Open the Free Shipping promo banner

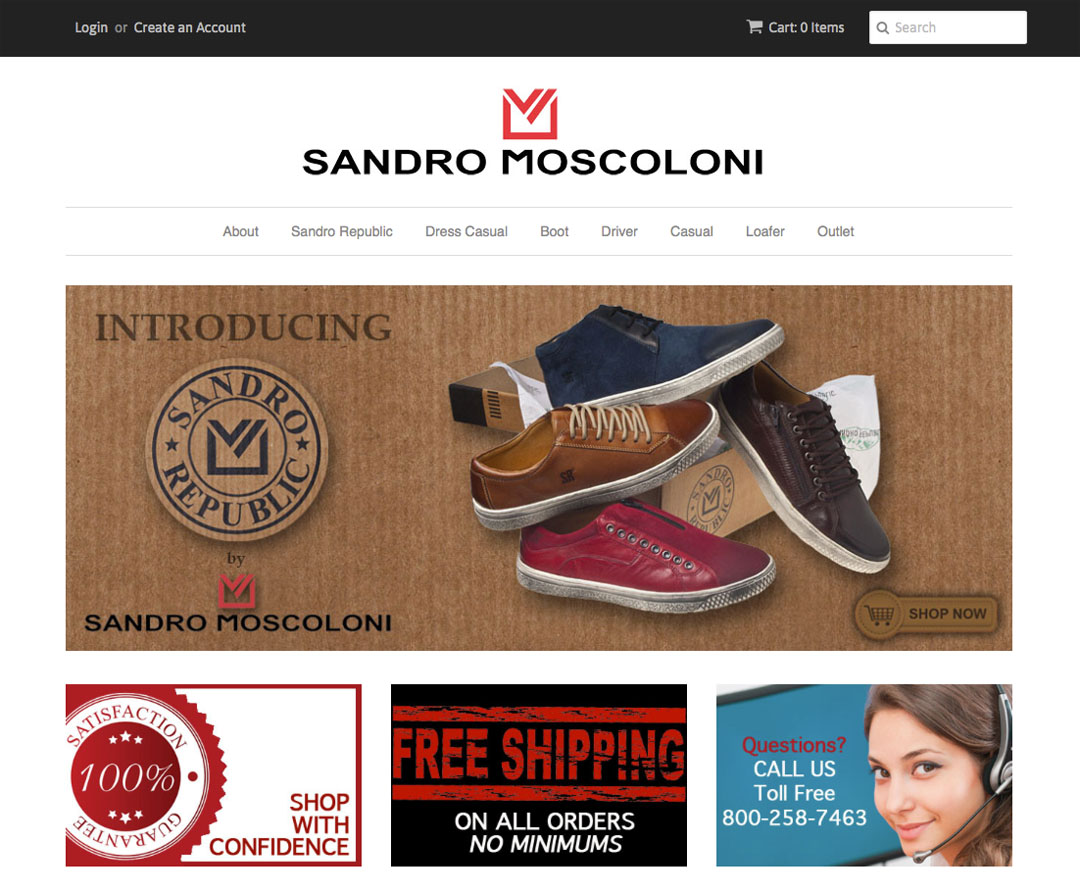coord(539,775)
